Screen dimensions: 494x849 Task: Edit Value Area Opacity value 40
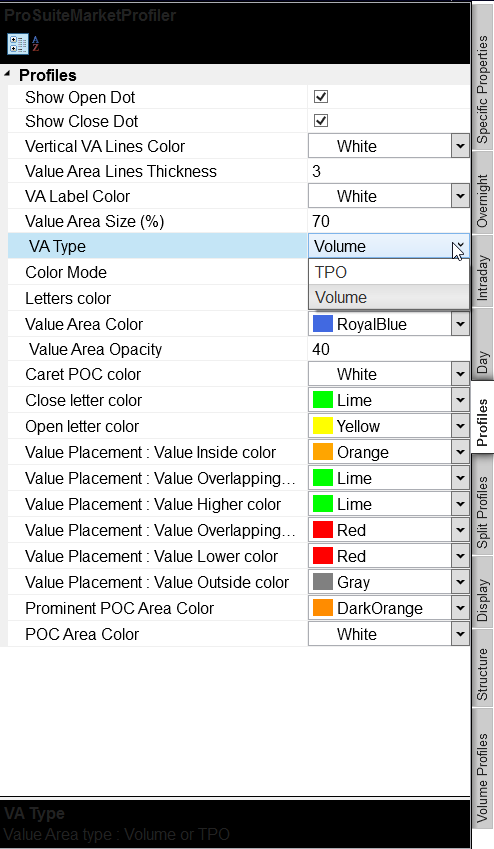[388, 349]
